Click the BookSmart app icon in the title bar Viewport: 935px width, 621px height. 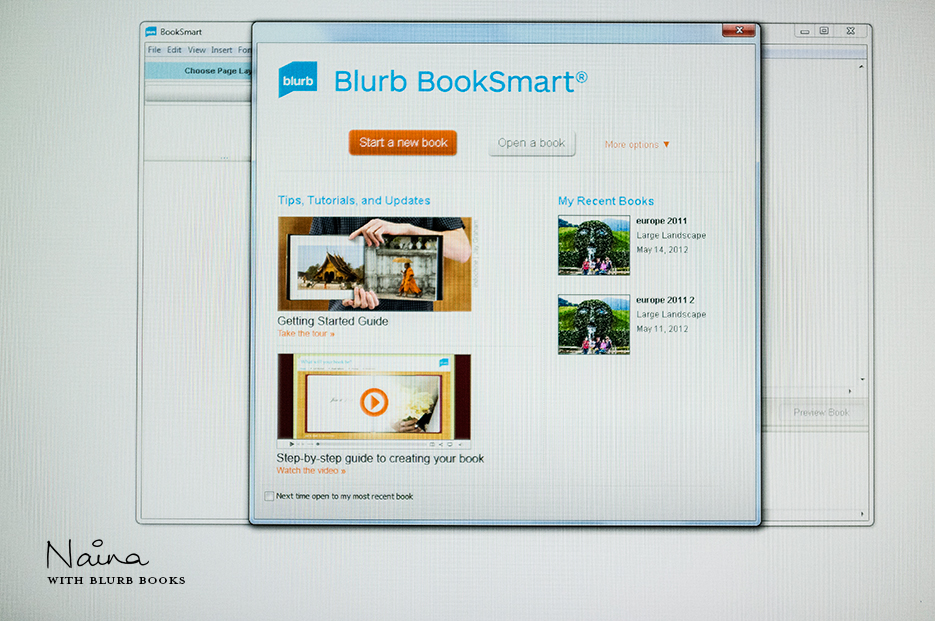[151, 32]
